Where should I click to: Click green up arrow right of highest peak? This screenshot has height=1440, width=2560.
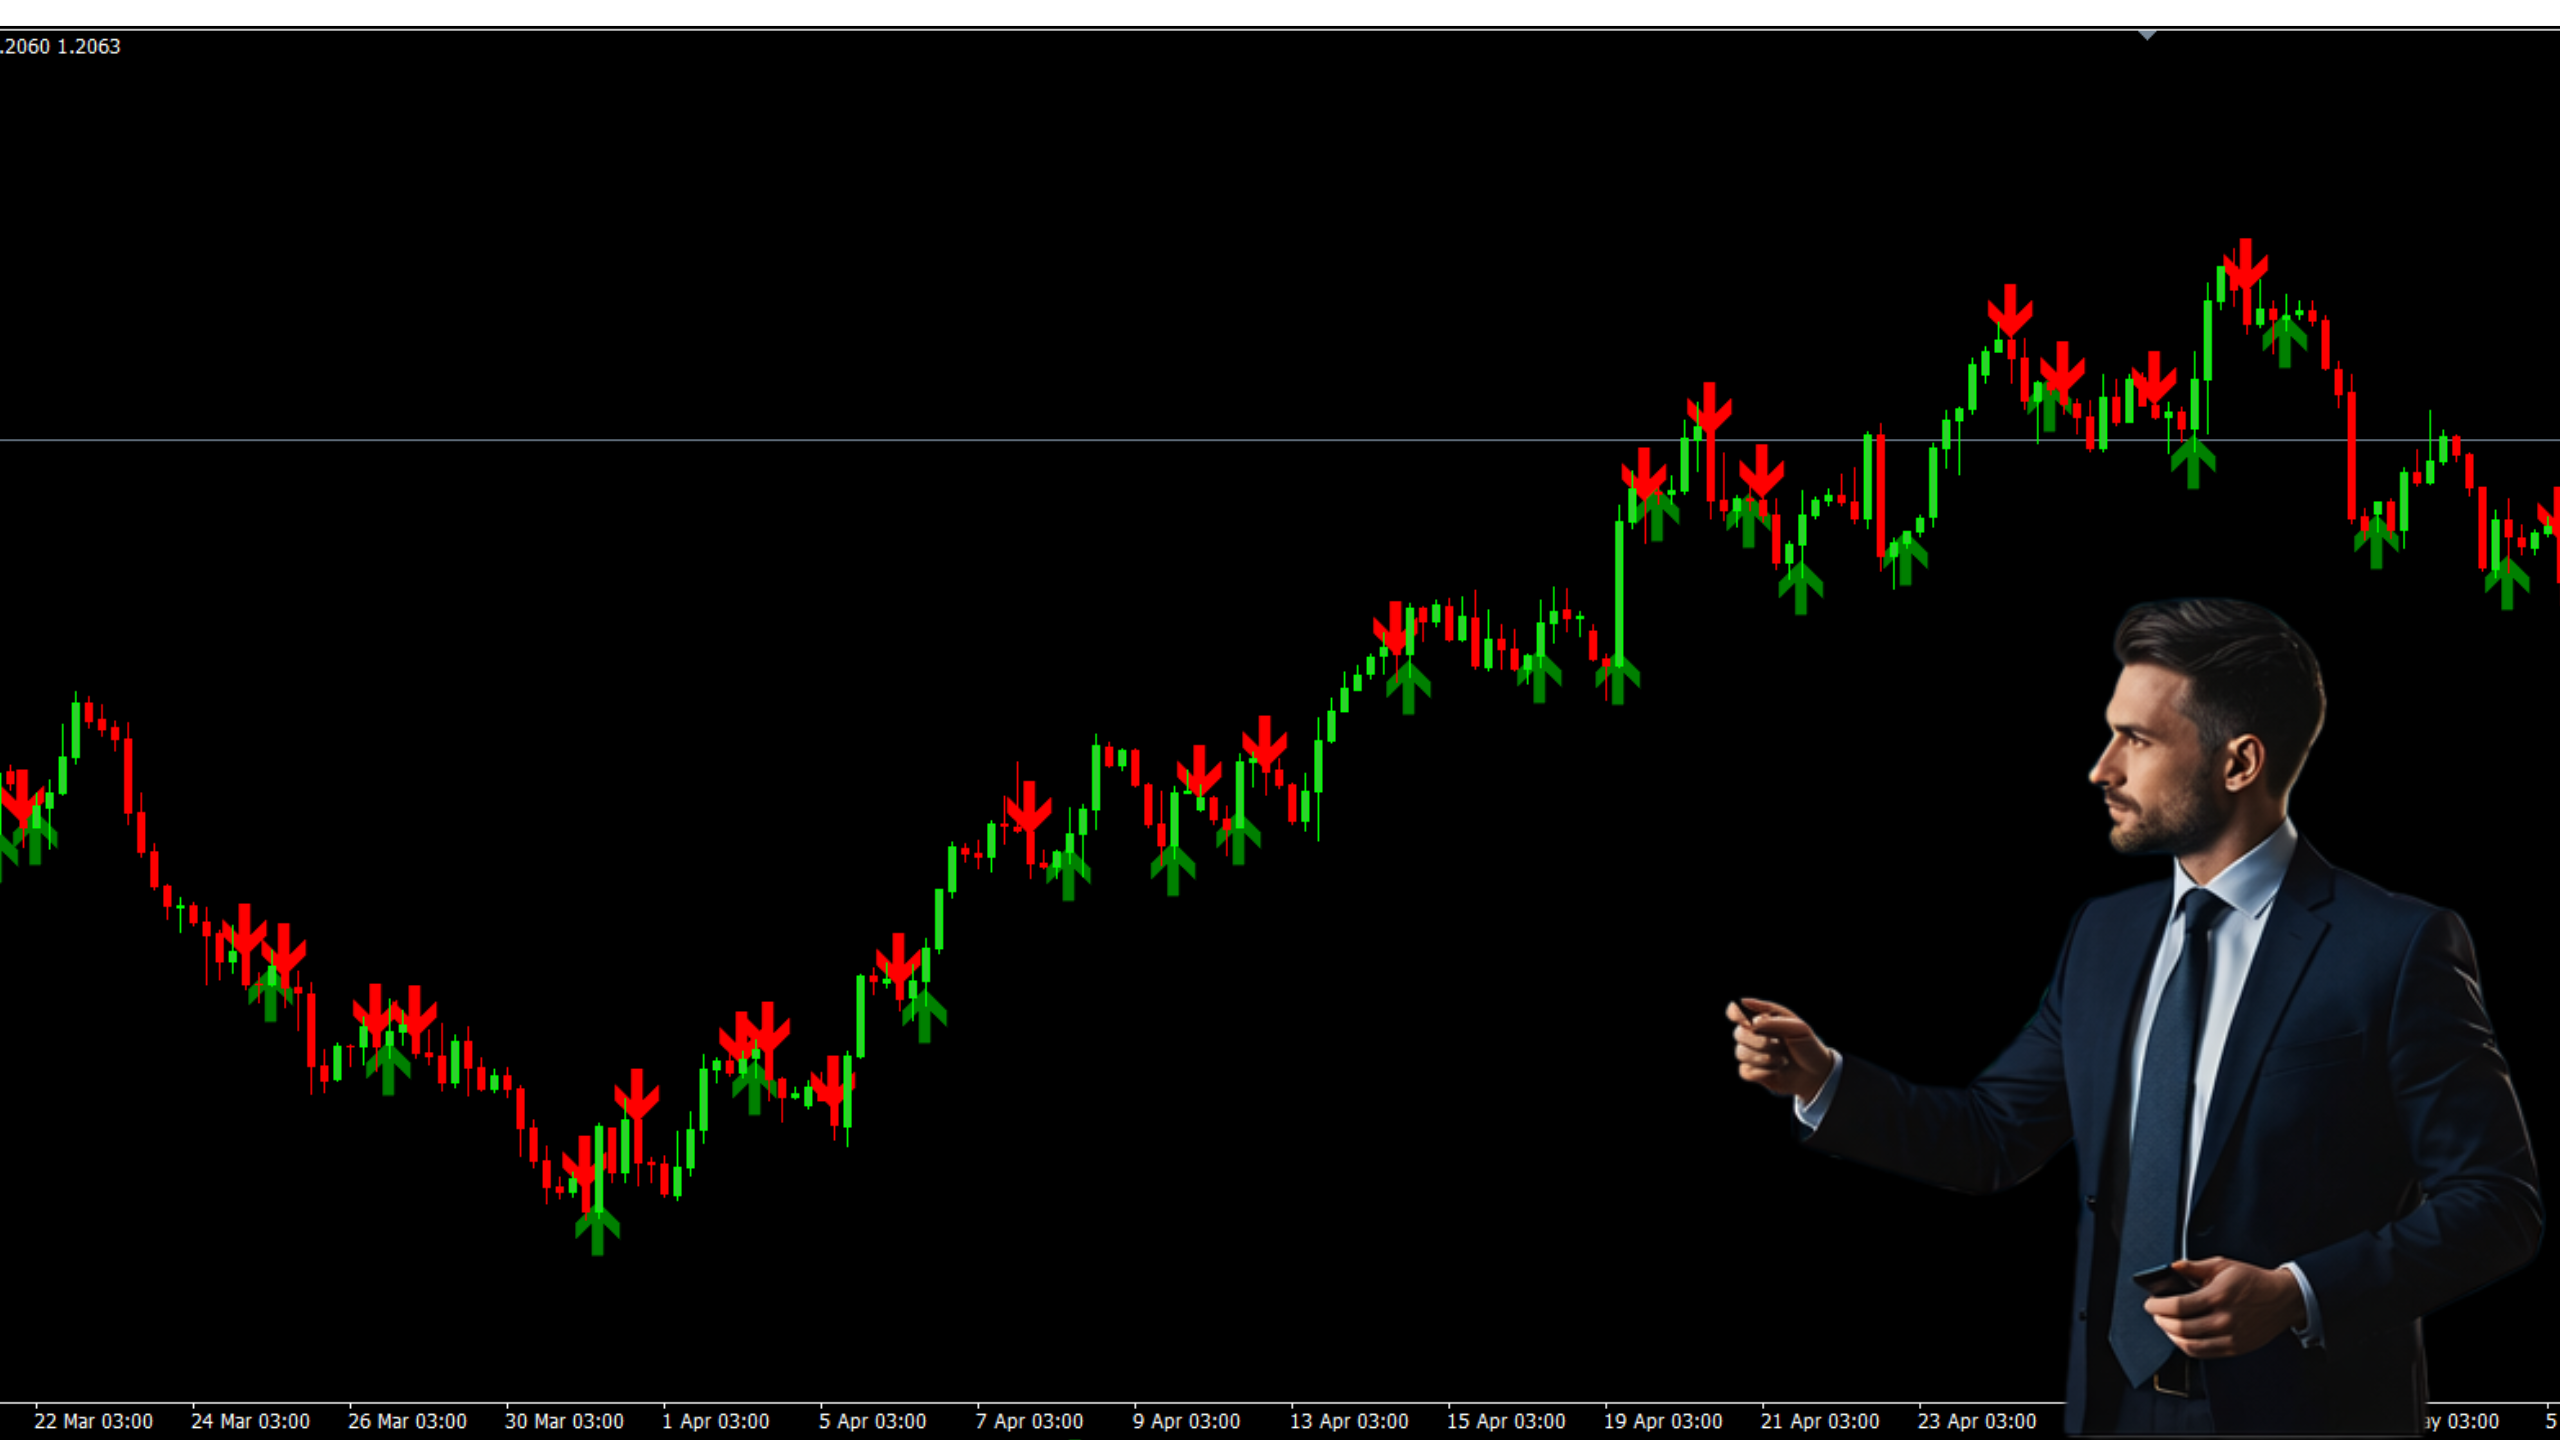click(x=2284, y=343)
